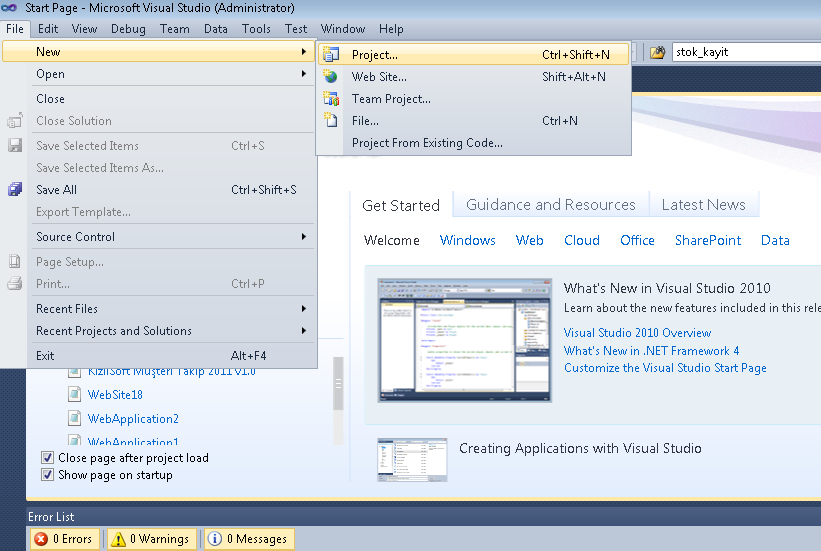This screenshot has width=821, height=551.
Task: Open the Windows category link
Action: click(x=468, y=240)
